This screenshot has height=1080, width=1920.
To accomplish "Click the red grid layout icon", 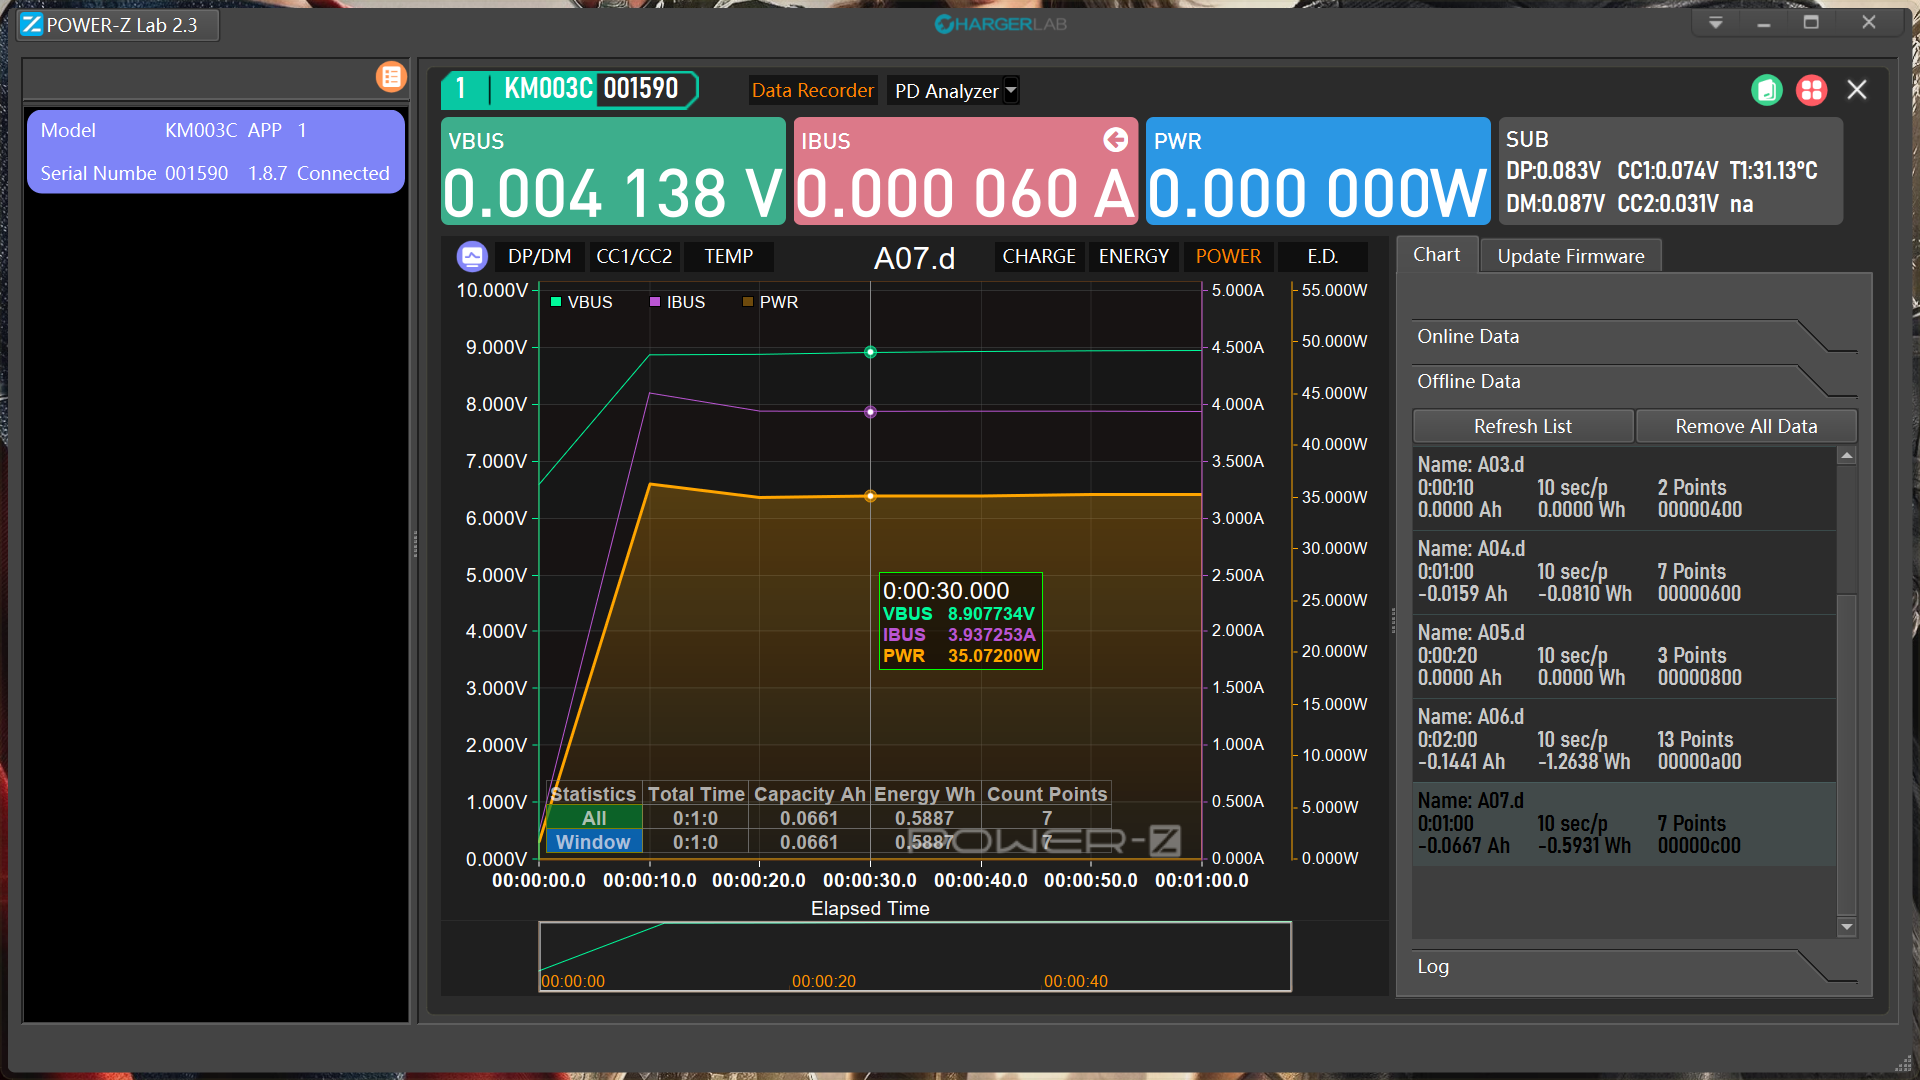I will tap(1811, 90).
